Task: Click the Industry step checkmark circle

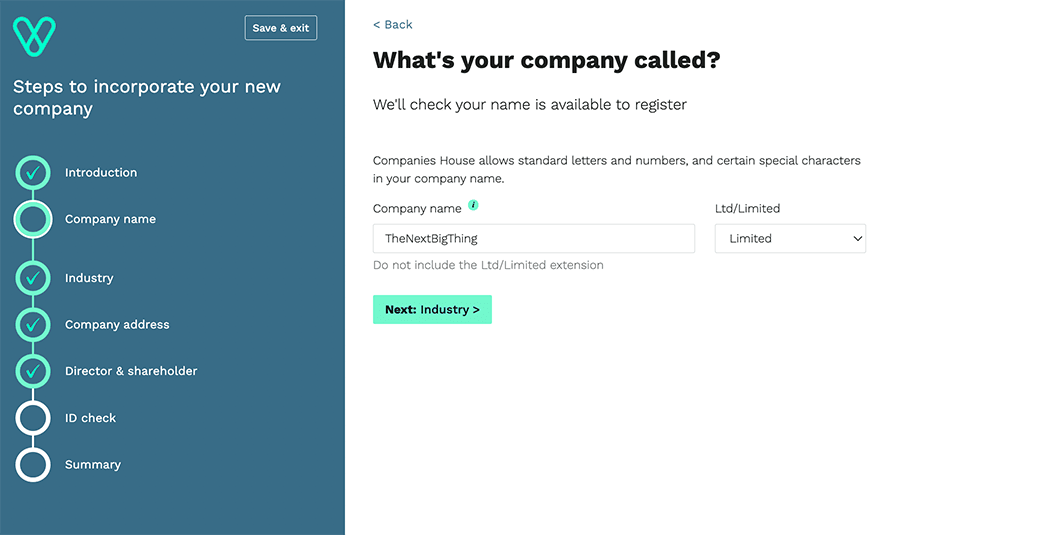Action: pyautogui.click(x=33, y=278)
